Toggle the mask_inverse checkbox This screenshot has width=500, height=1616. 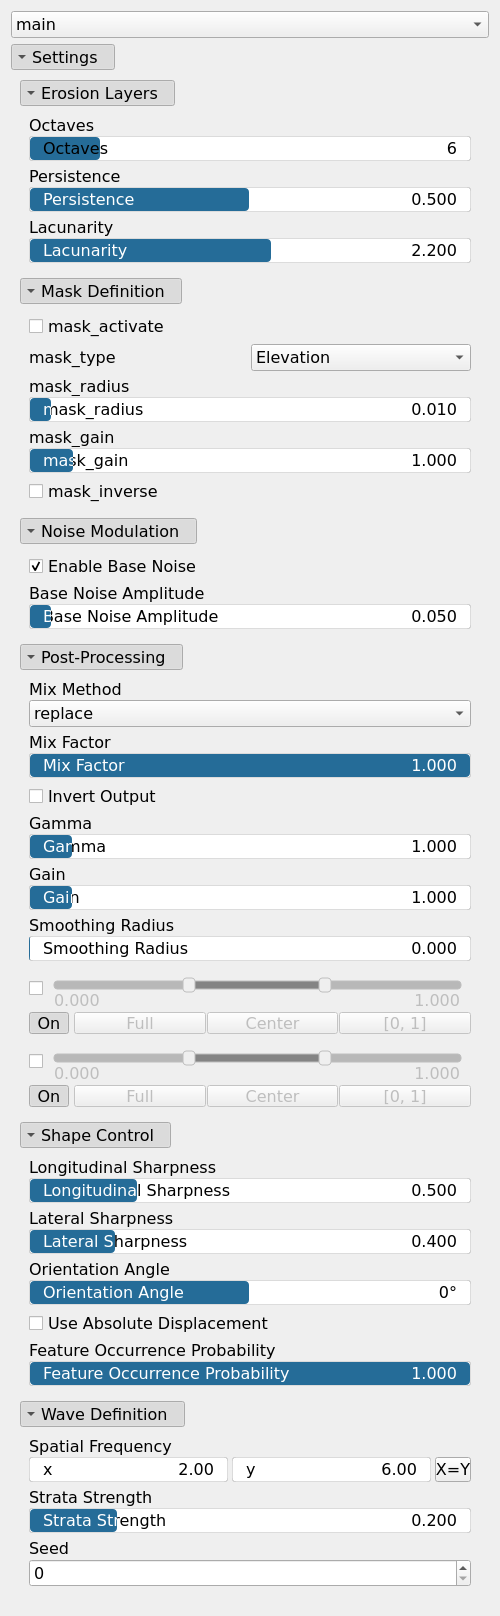coord(36,491)
